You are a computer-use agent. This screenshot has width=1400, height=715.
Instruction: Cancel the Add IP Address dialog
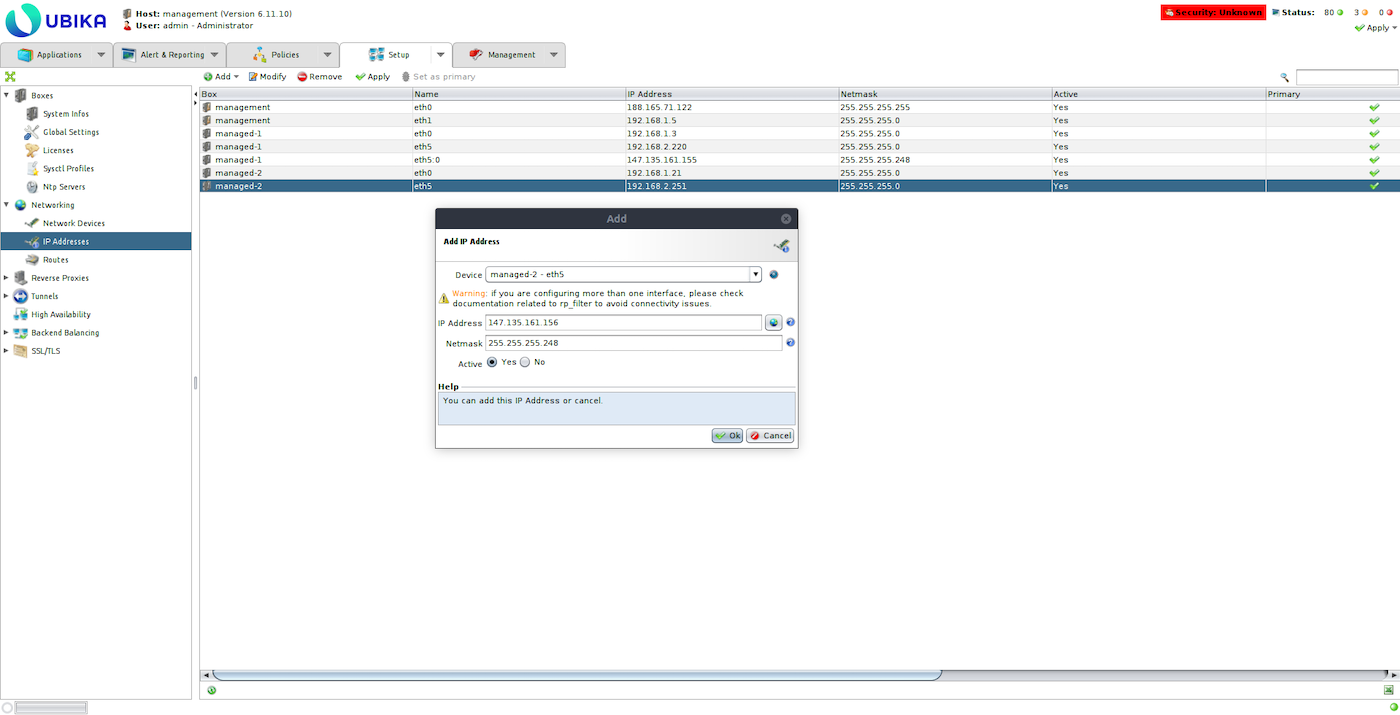[x=770, y=436]
